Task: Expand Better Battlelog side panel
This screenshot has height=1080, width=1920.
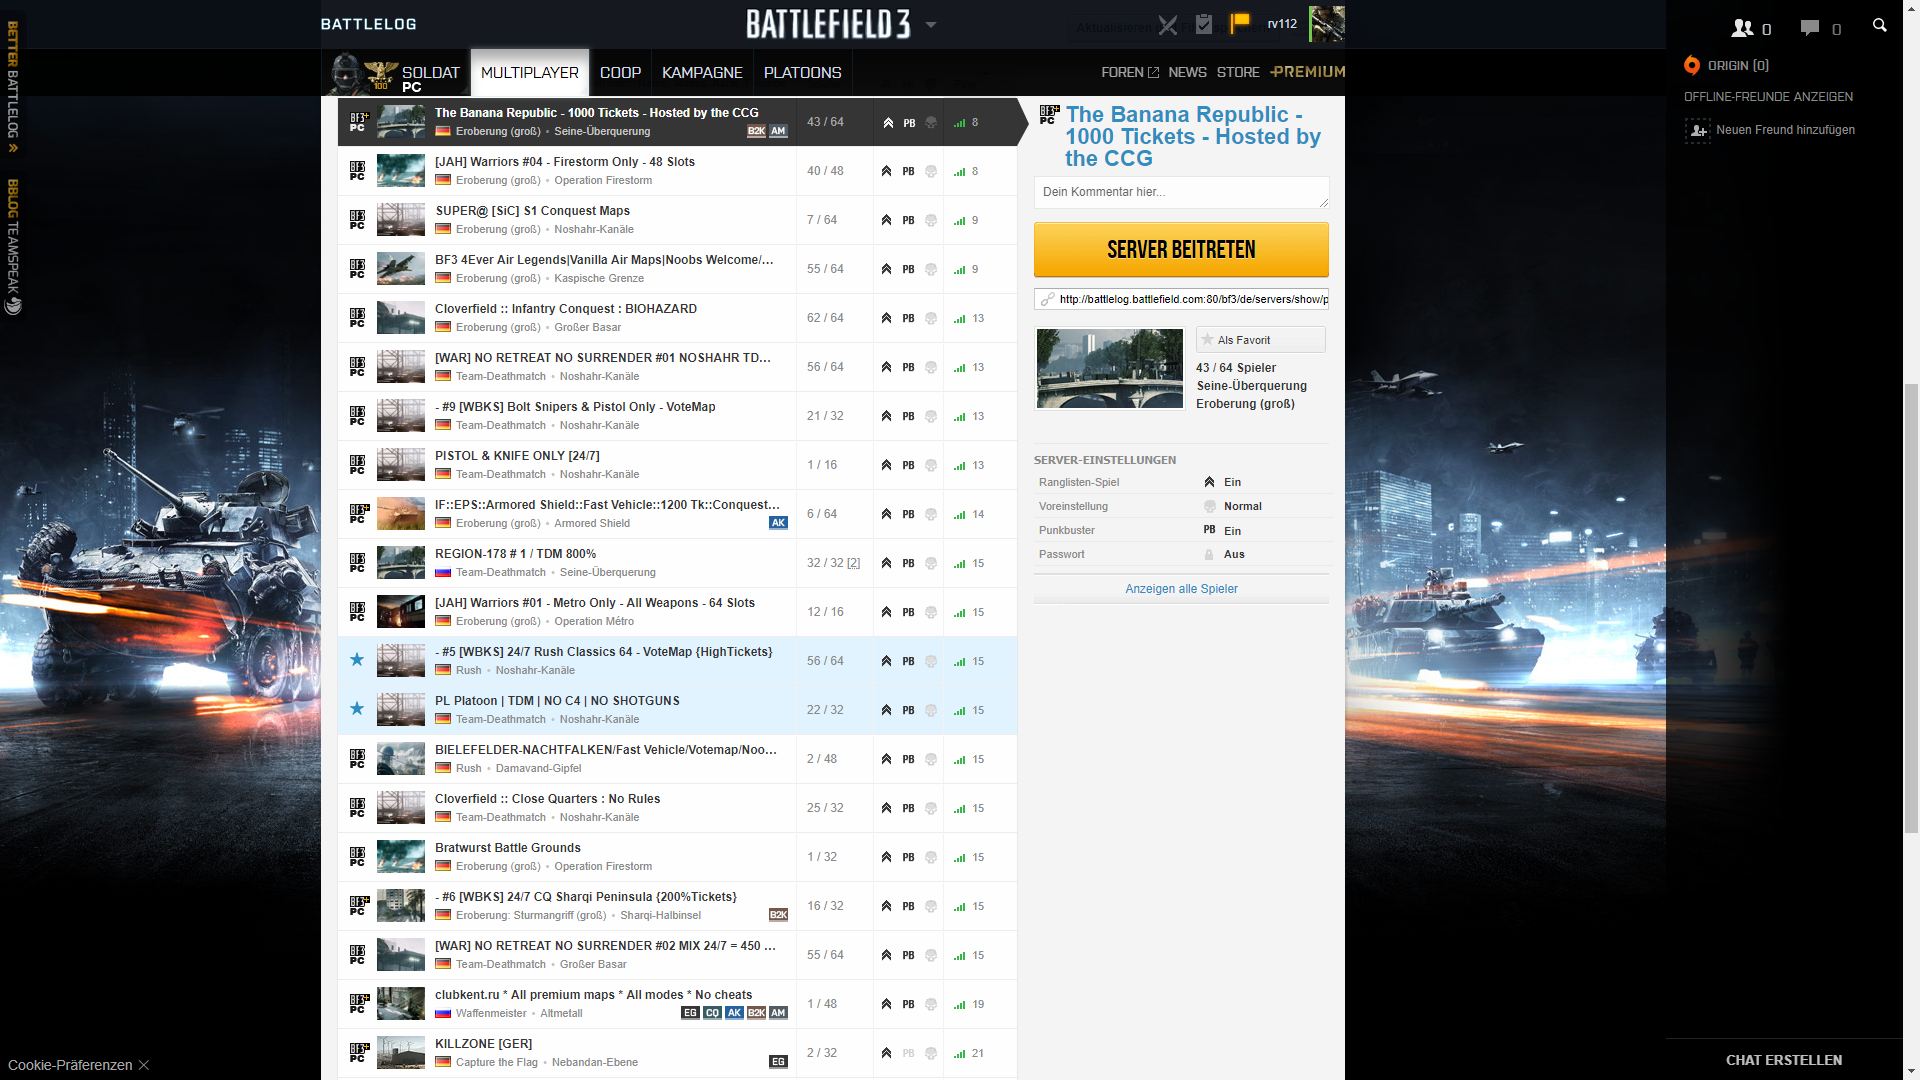Action: [x=13, y=88]
